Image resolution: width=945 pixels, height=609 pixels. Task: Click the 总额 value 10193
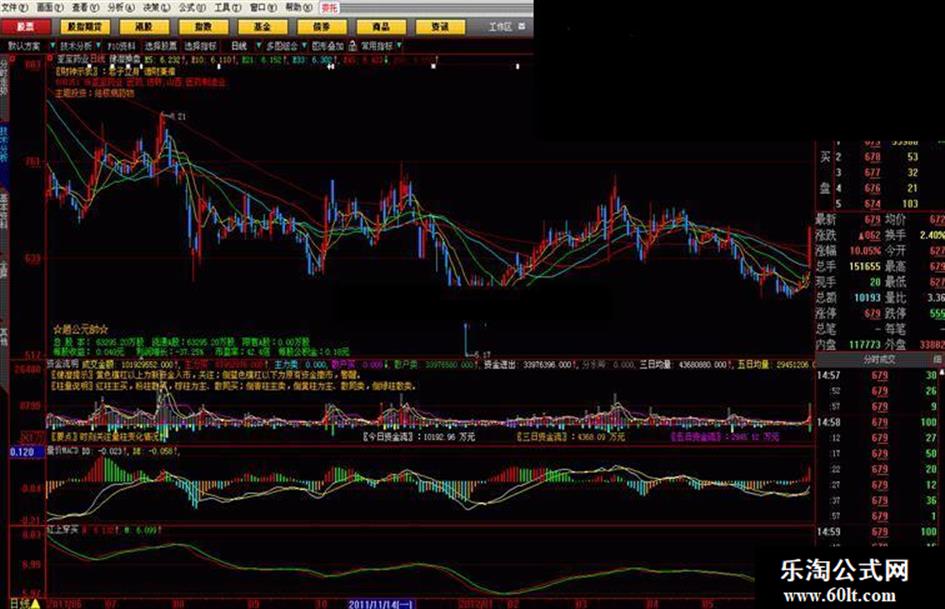tap(867, 297)
